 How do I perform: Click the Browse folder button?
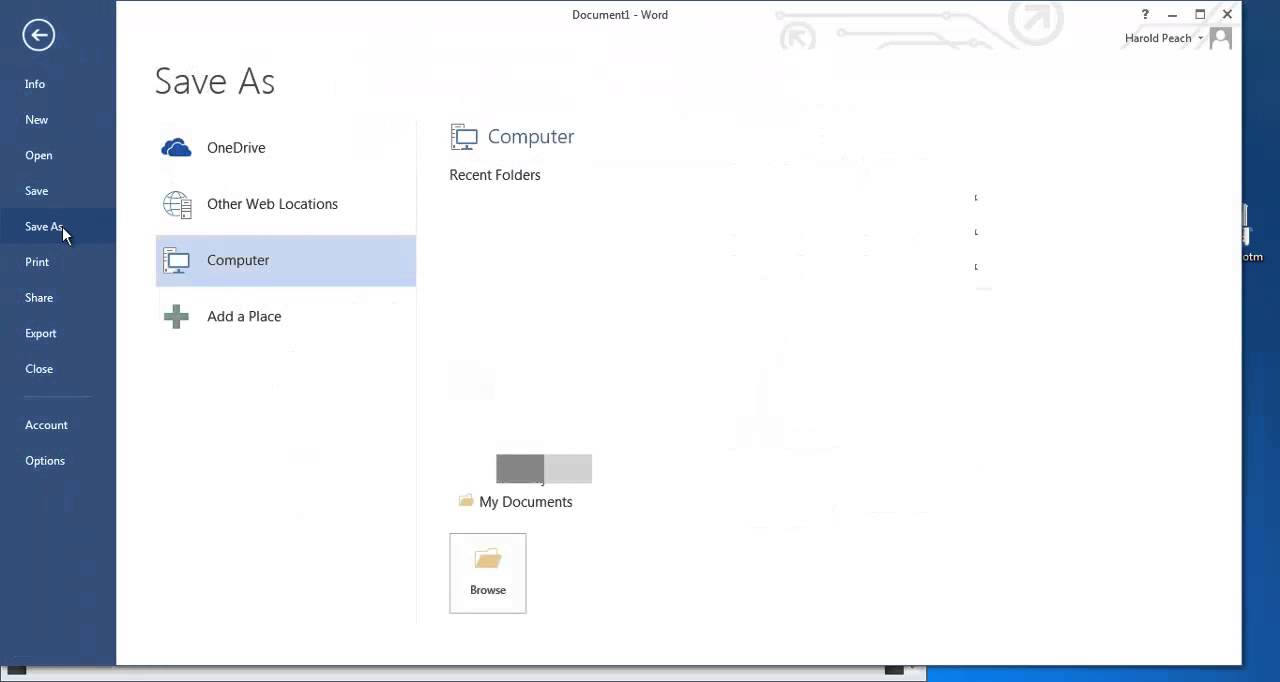(488, 573)
